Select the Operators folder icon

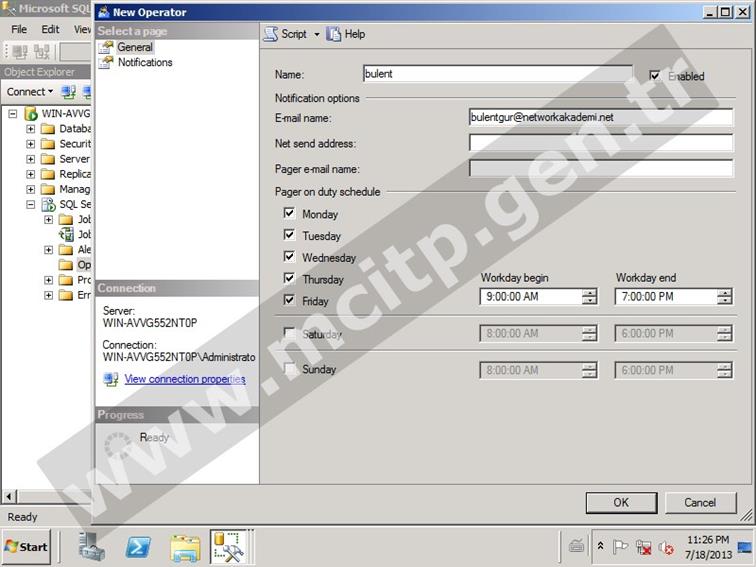(66, 264)
